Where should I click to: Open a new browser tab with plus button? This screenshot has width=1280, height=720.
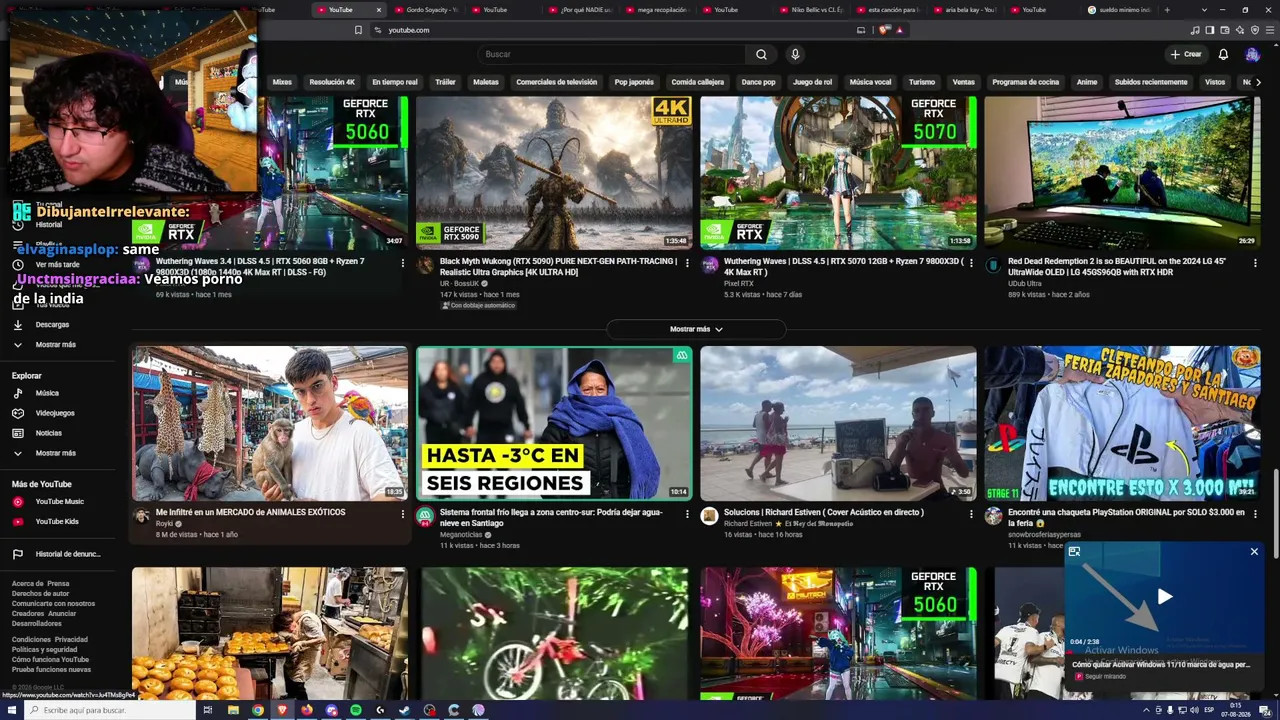click(x=1166, y=10)
